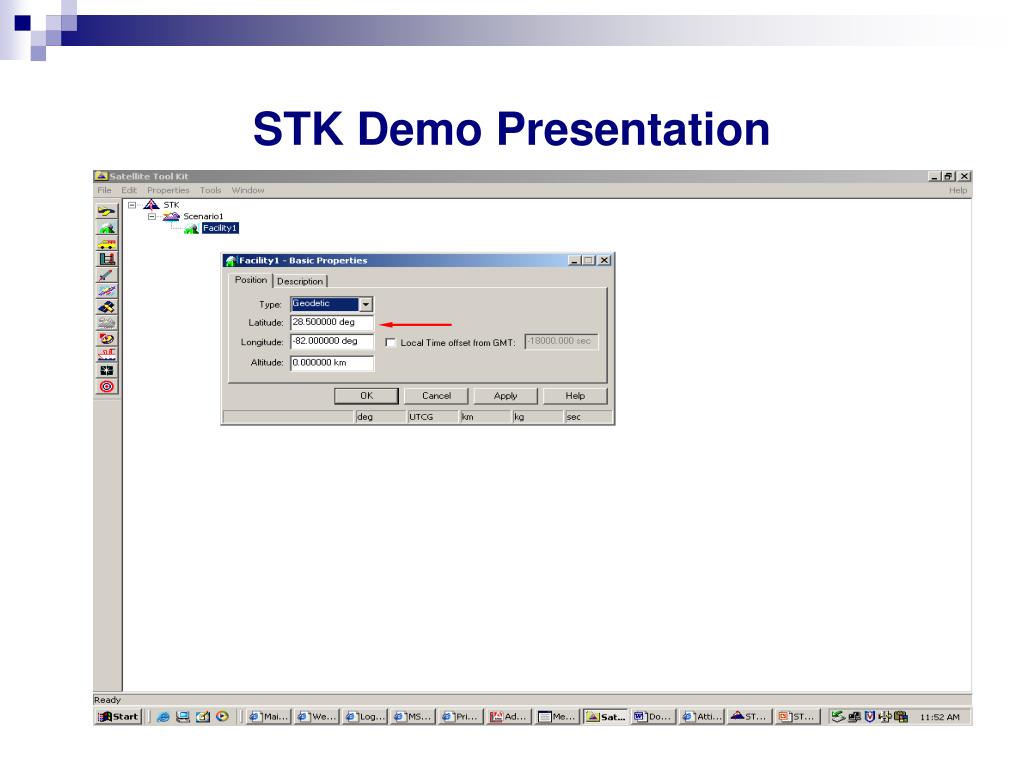Click the 'Ready' status bar text
Image resolution: width=1024 pixels, height=768 pixels.
pyautogui.click(x=108, y=700)
